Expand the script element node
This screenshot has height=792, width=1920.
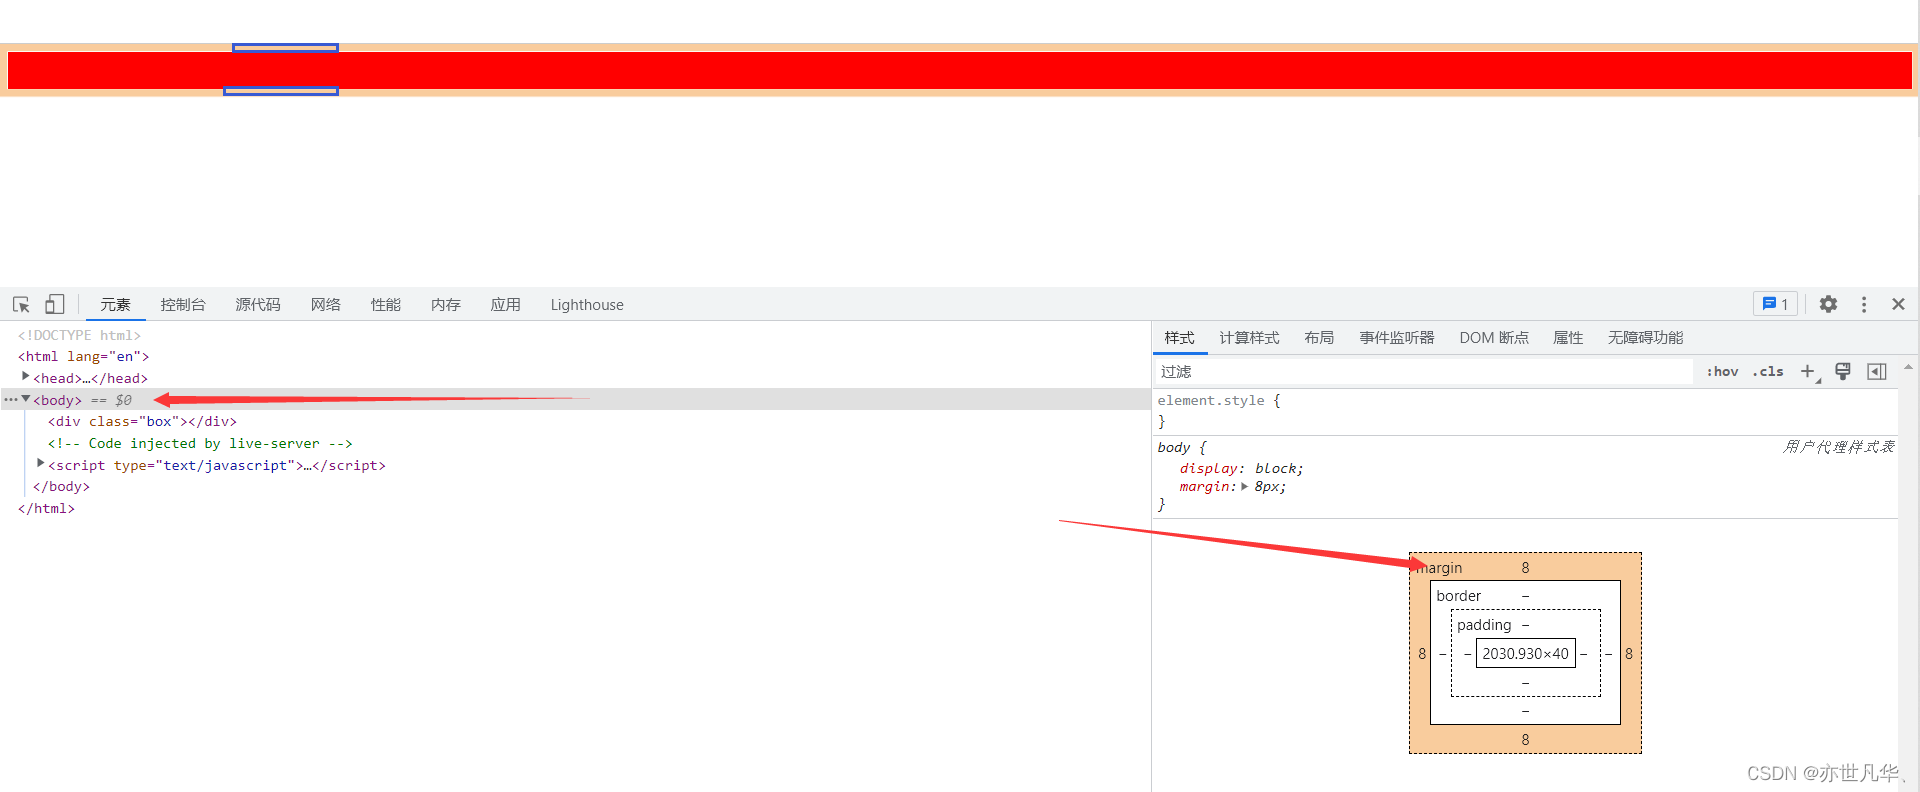(41, 464)
